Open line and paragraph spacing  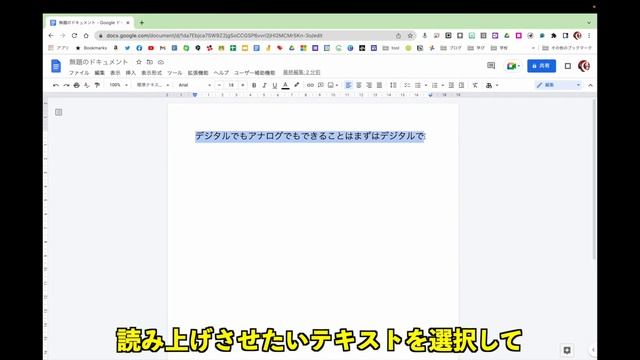click(393, 85)
